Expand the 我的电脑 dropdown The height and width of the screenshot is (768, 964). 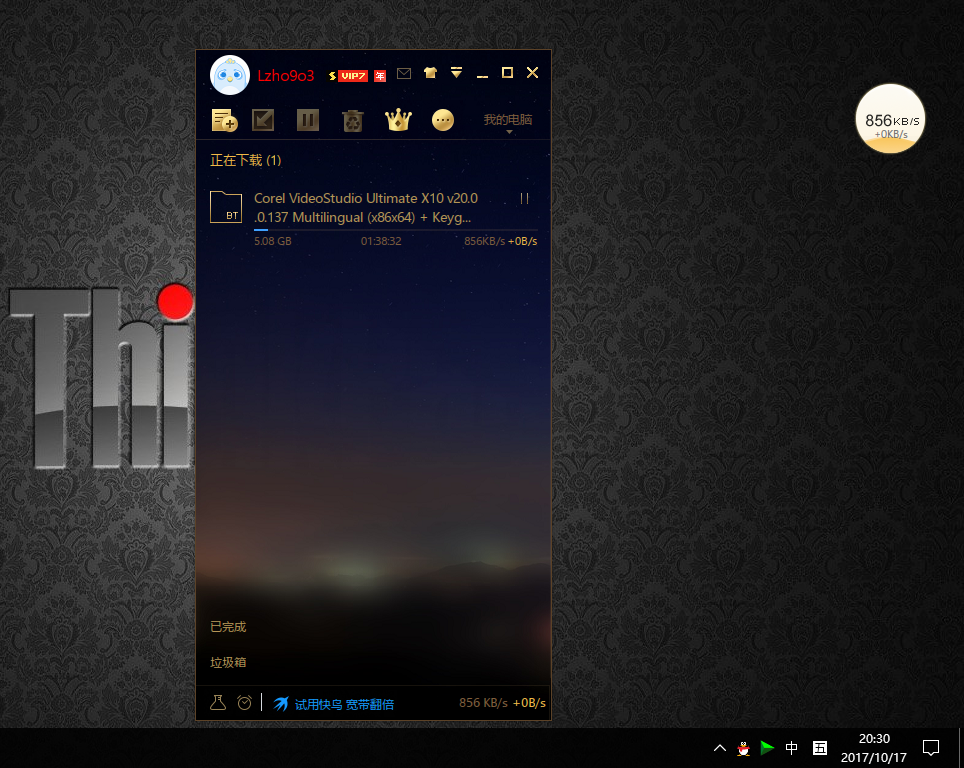[x=508, y=121]
